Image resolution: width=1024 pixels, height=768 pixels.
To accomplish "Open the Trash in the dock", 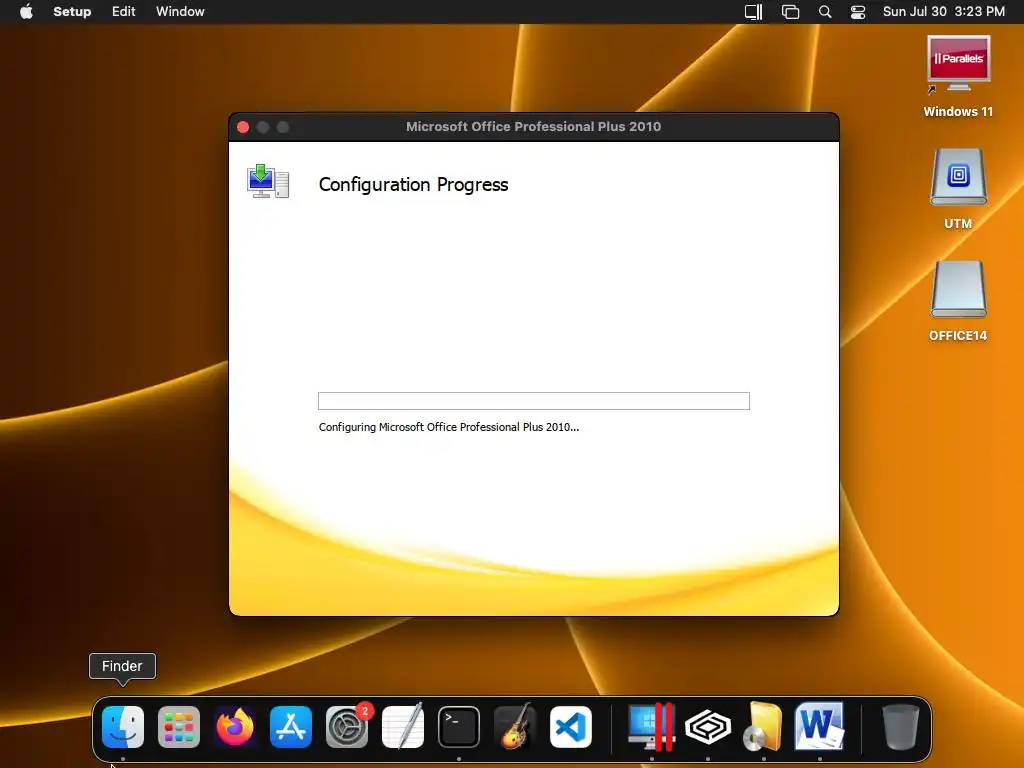I will tap(901, 727).
